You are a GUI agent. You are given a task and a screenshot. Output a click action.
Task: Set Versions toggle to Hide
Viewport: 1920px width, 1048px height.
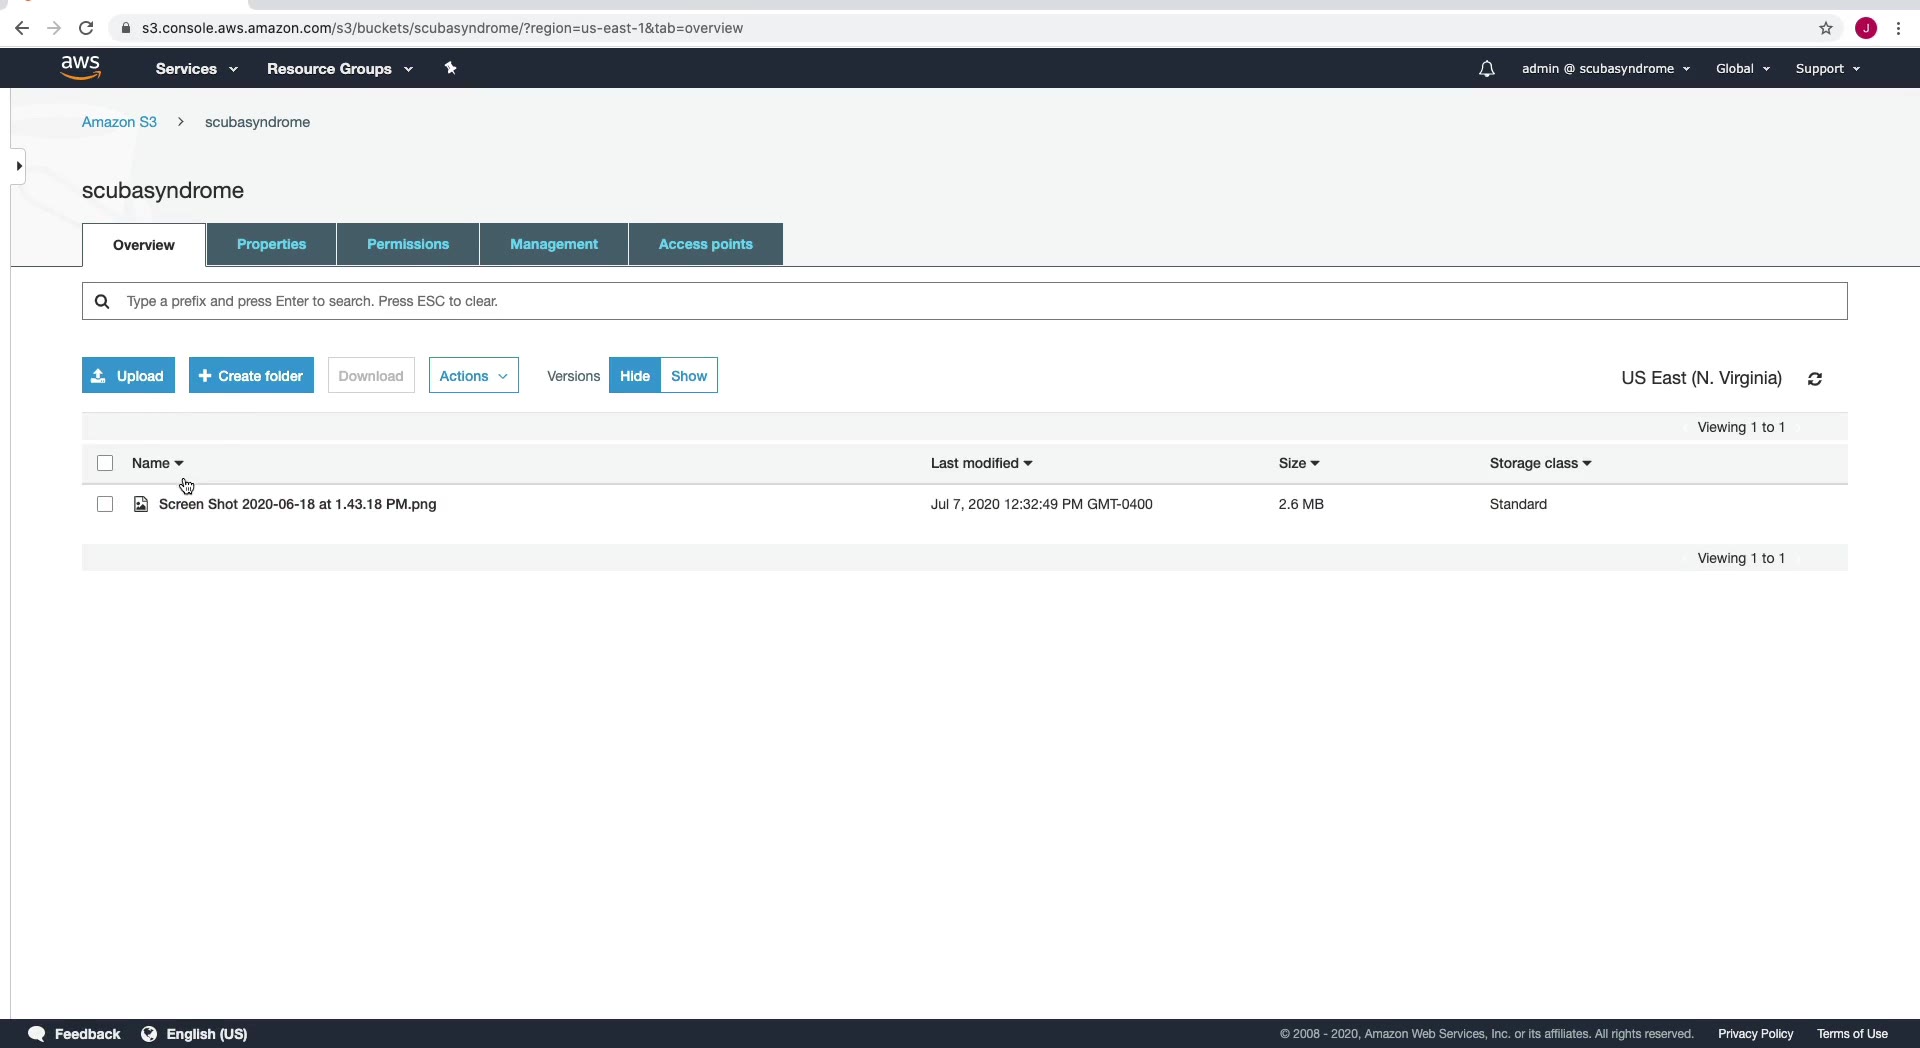click(x=635, y=376)
